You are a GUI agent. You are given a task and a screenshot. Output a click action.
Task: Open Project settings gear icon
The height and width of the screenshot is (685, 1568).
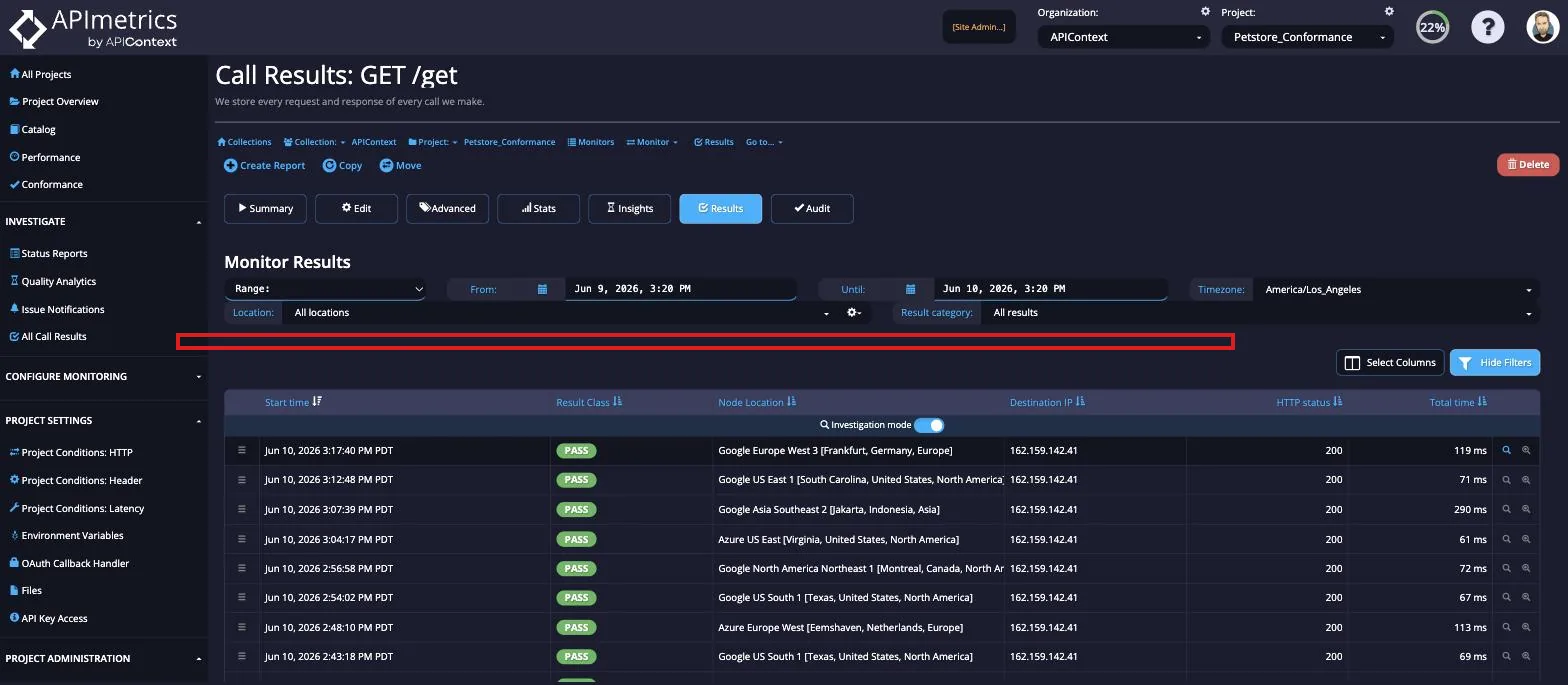pos(1389,12)
